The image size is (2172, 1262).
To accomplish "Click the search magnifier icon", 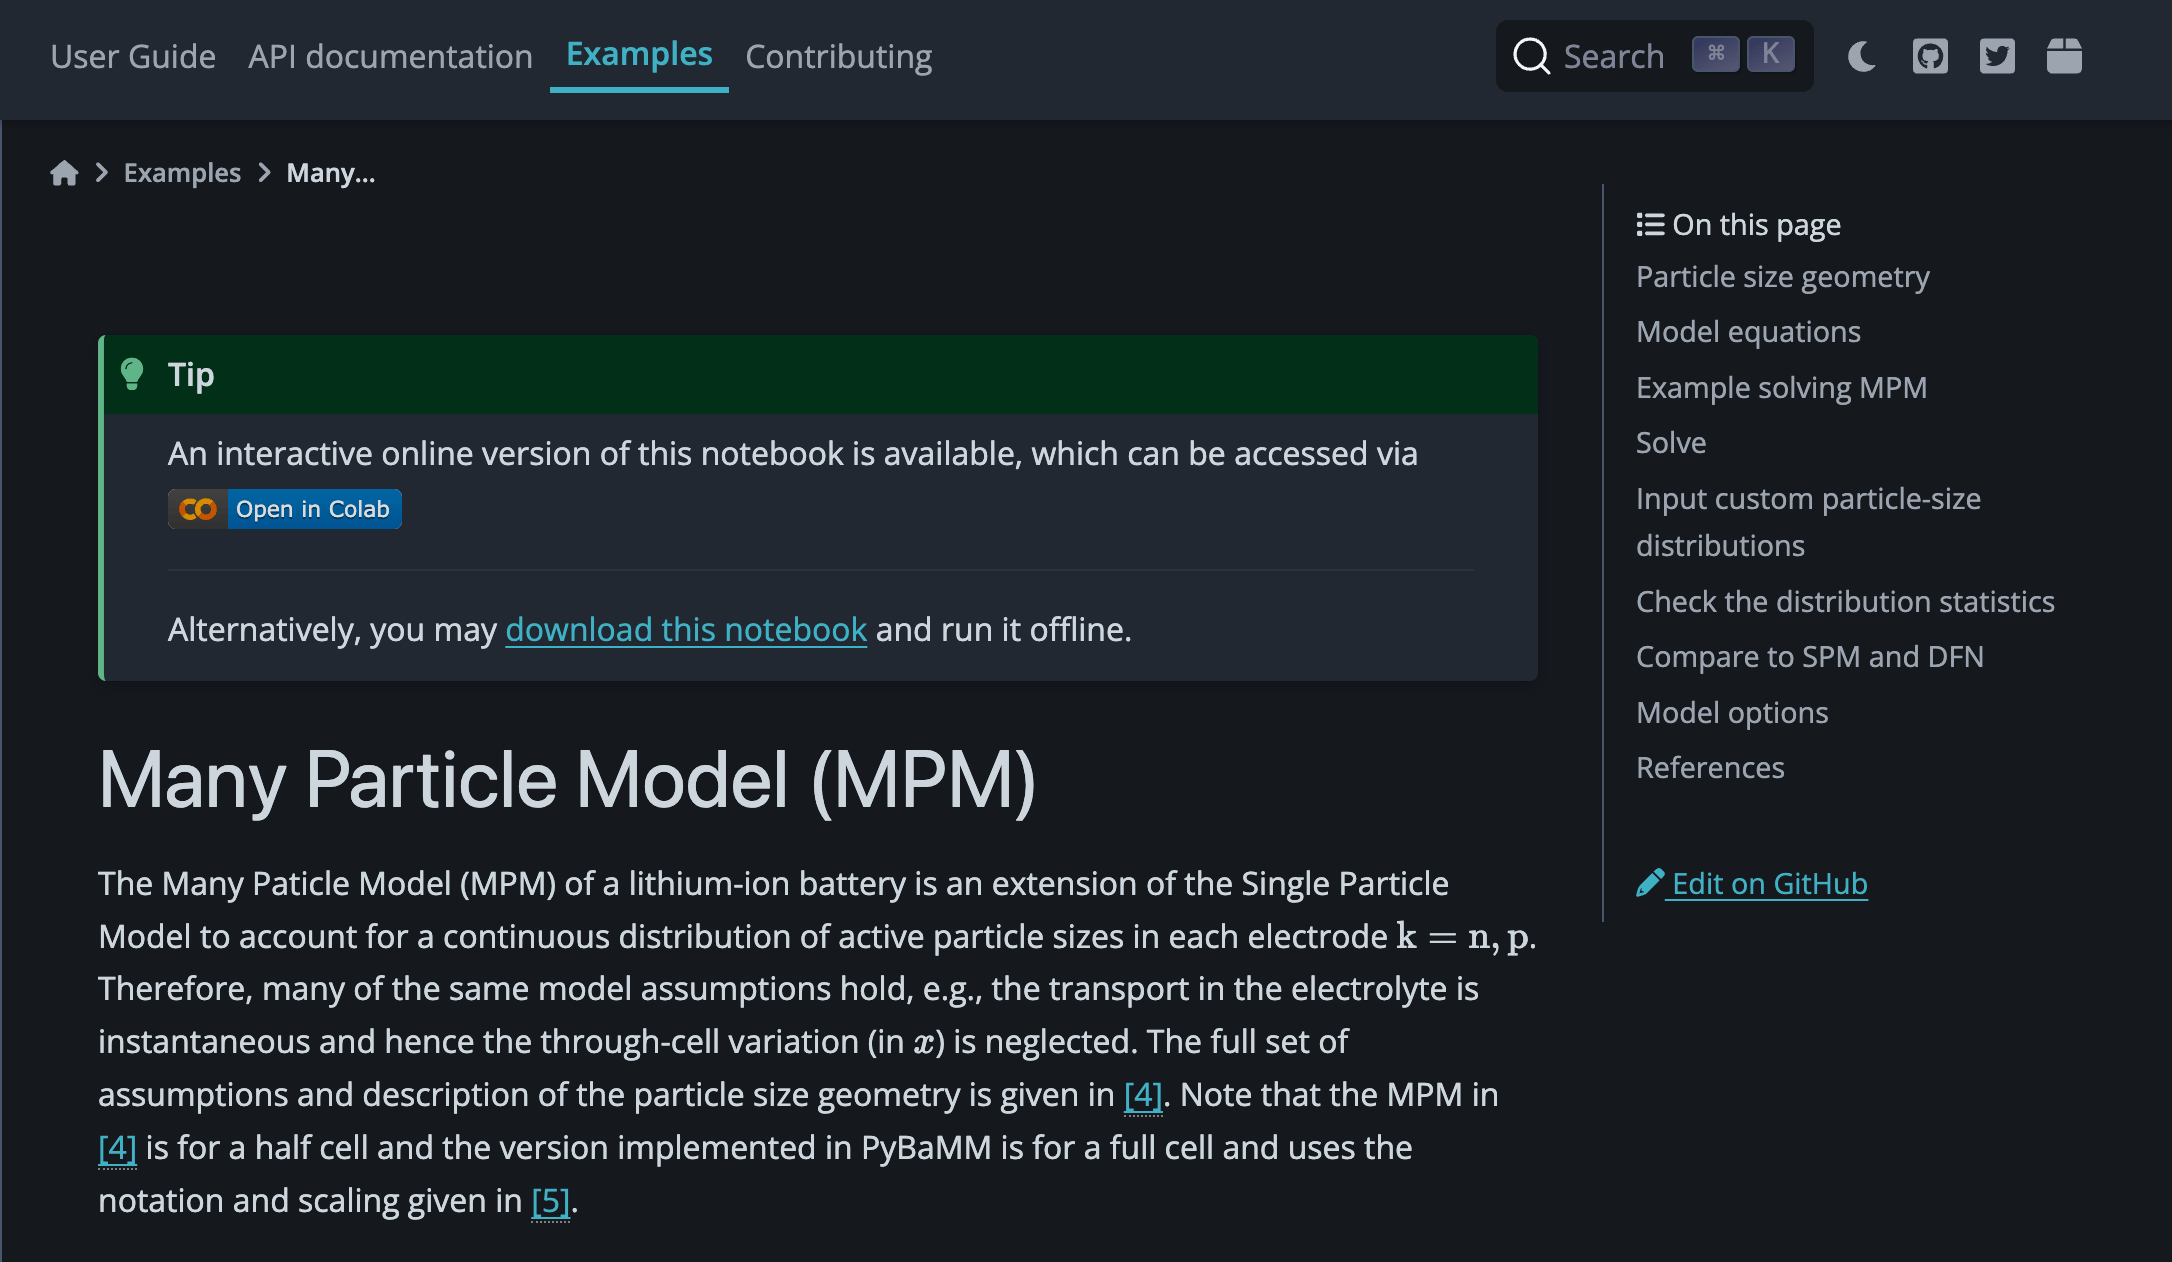I will [1530, 56].
